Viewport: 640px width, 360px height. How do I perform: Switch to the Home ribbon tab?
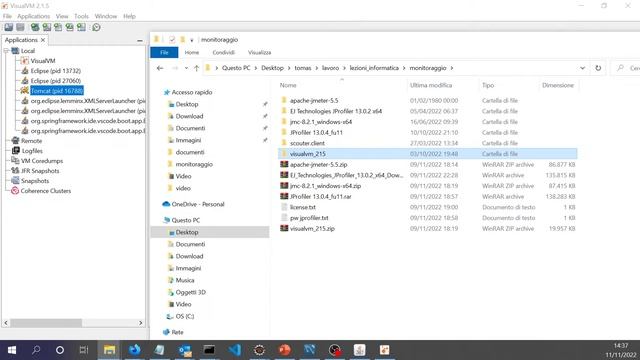[x=191, y=53]
